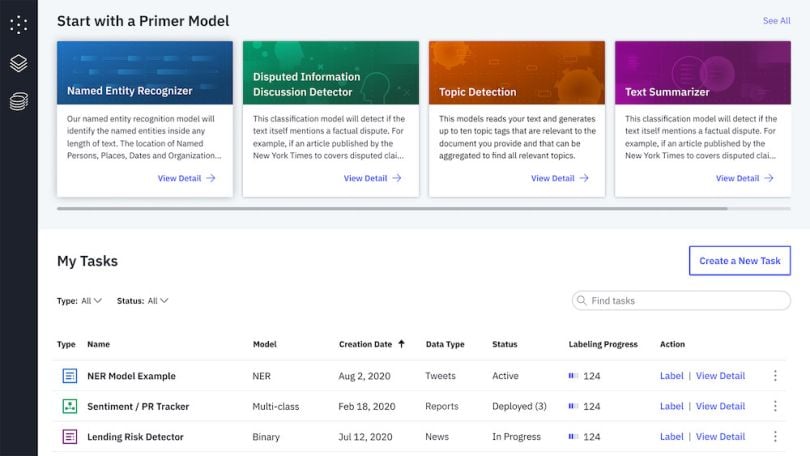Click Label link for Sentiment / PR Tracker

pos(672,406)
